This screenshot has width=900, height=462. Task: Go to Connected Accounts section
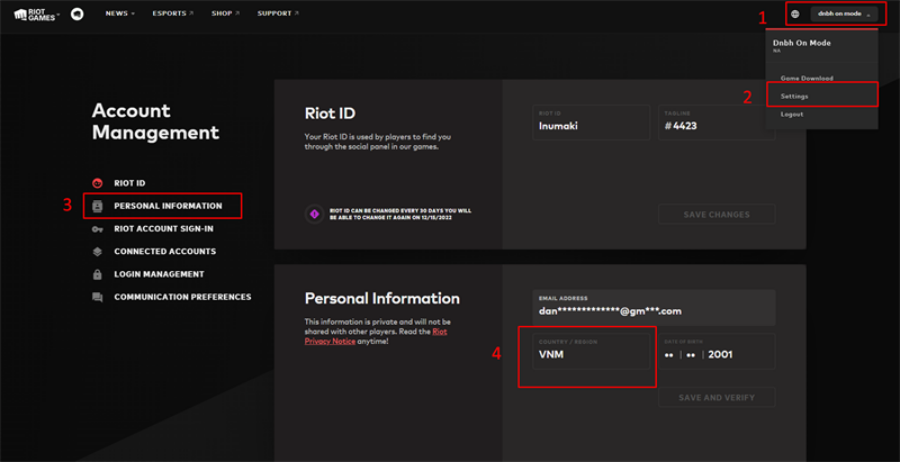[x=165, y=251]
